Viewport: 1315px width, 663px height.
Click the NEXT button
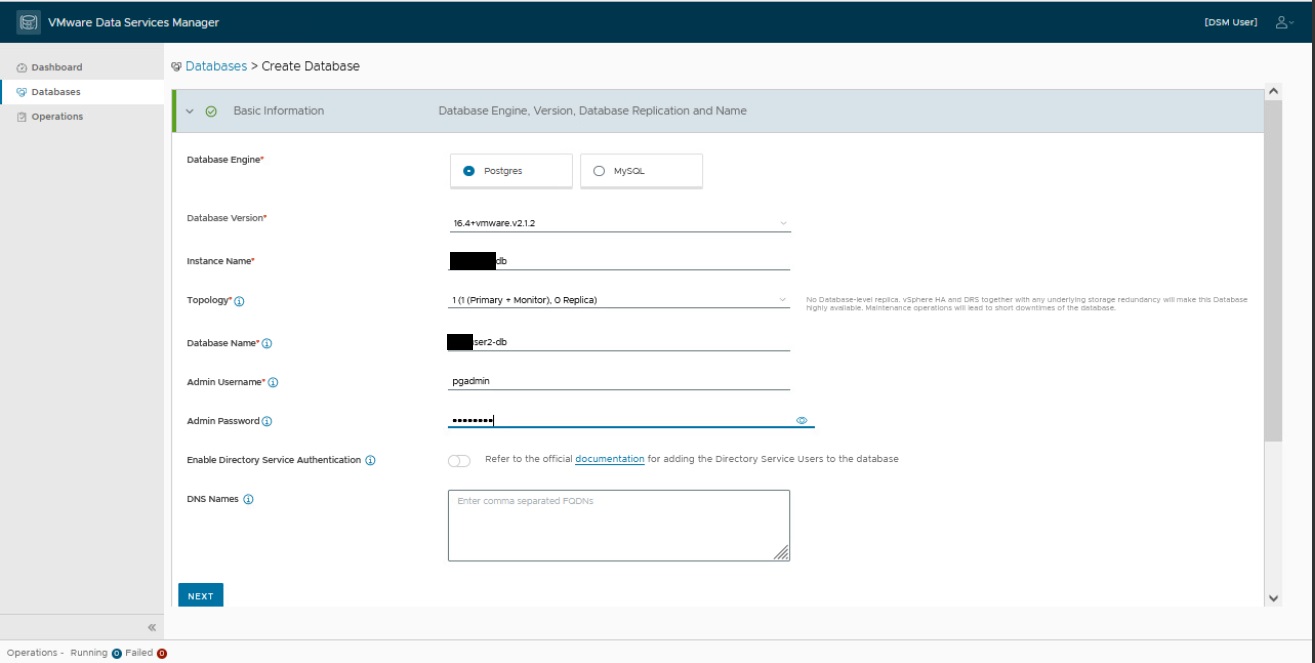tap(201, 596)
